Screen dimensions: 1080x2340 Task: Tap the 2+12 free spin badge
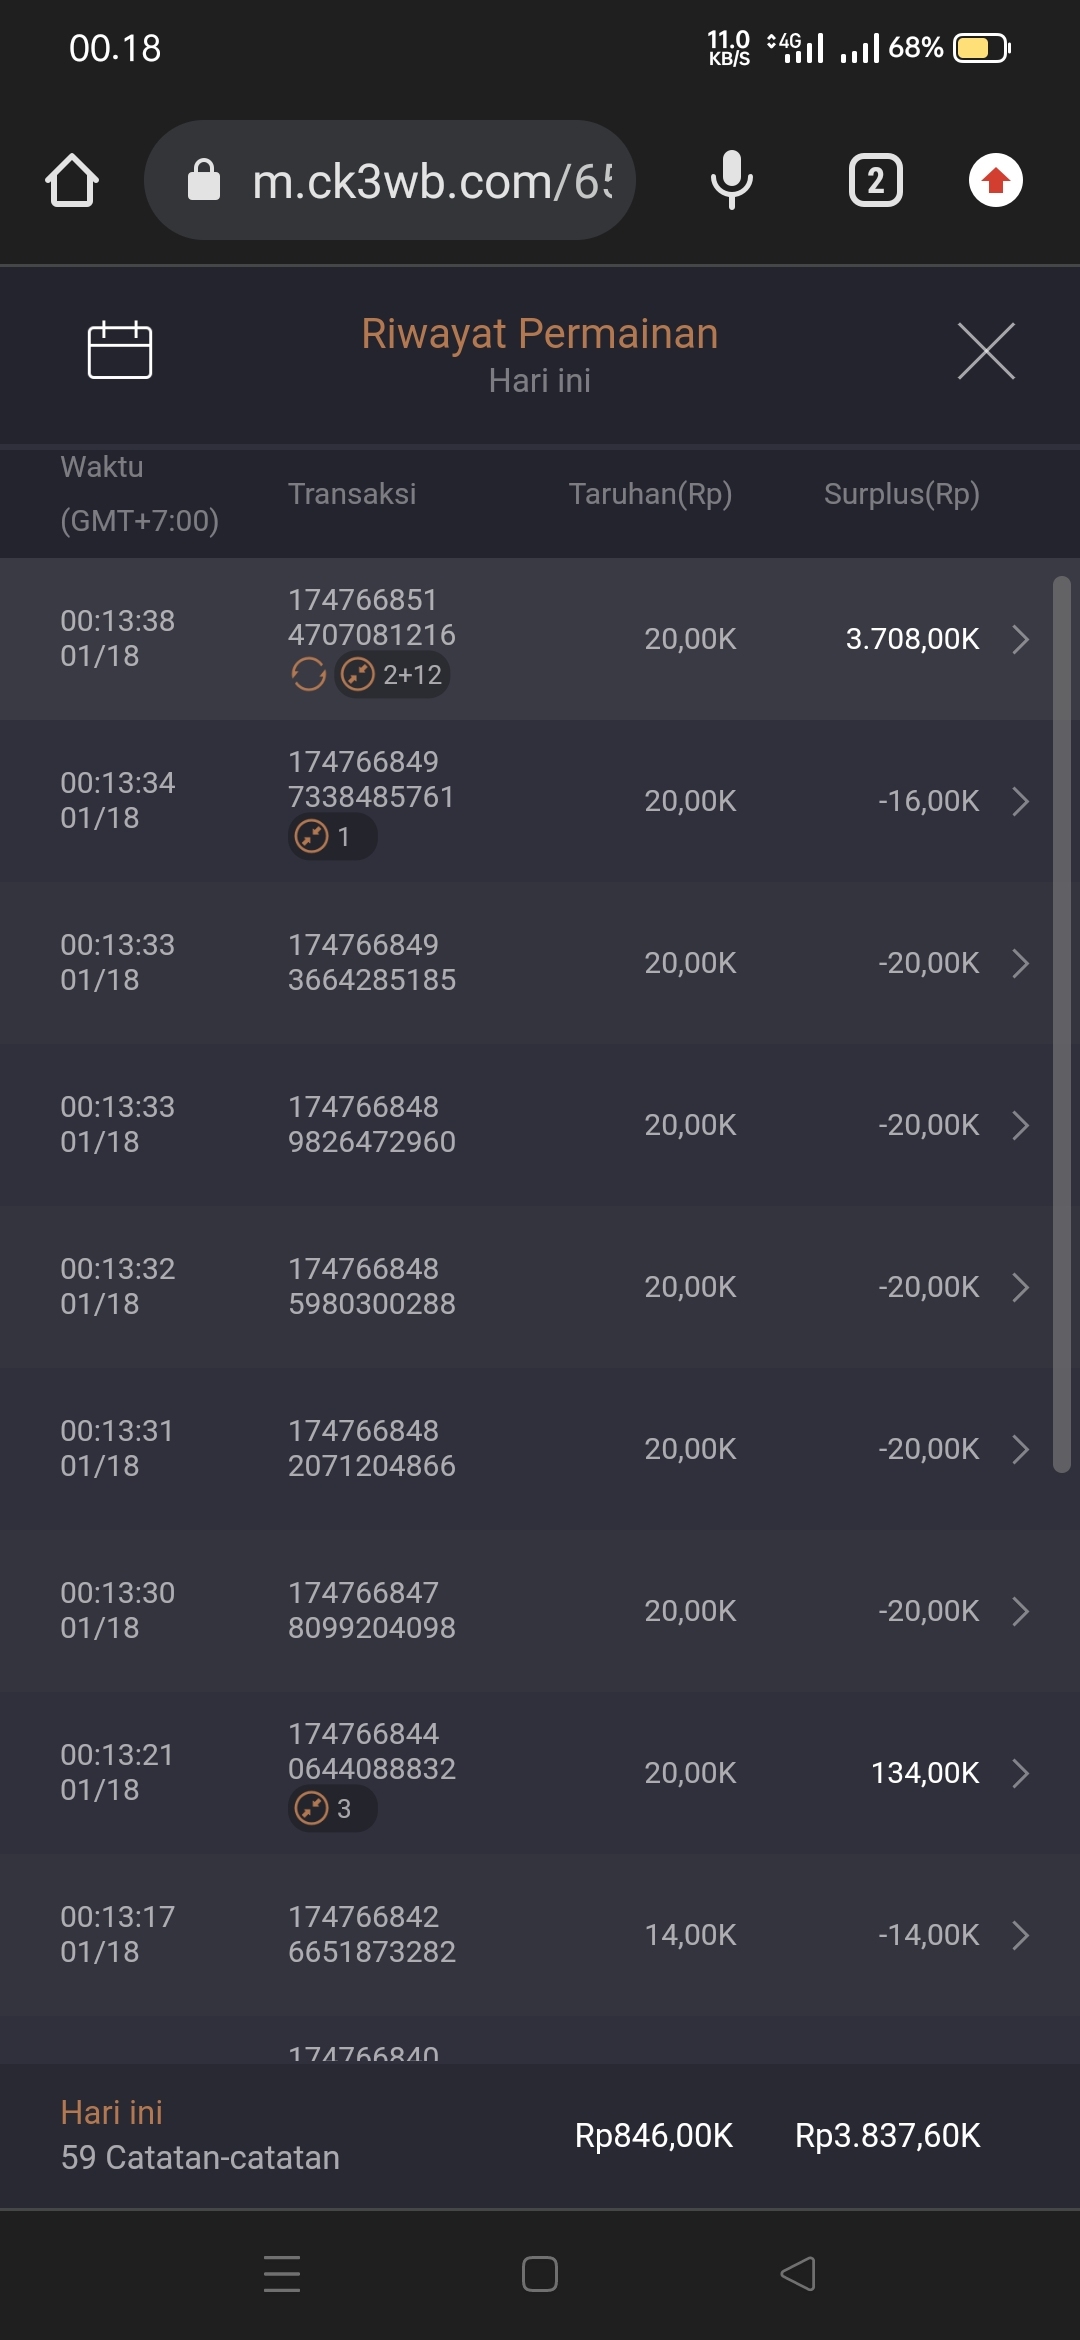[x=392, y=675]
